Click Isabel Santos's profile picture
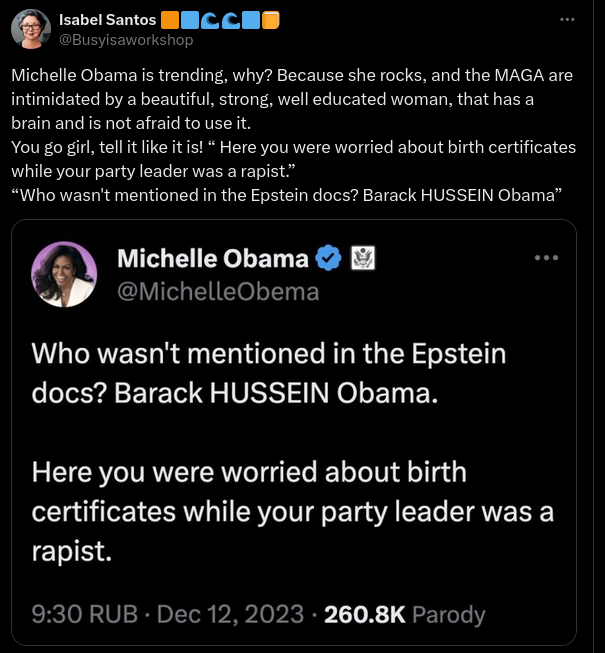Viewport: 605px width, 653px height. click(x=31, y=29)
